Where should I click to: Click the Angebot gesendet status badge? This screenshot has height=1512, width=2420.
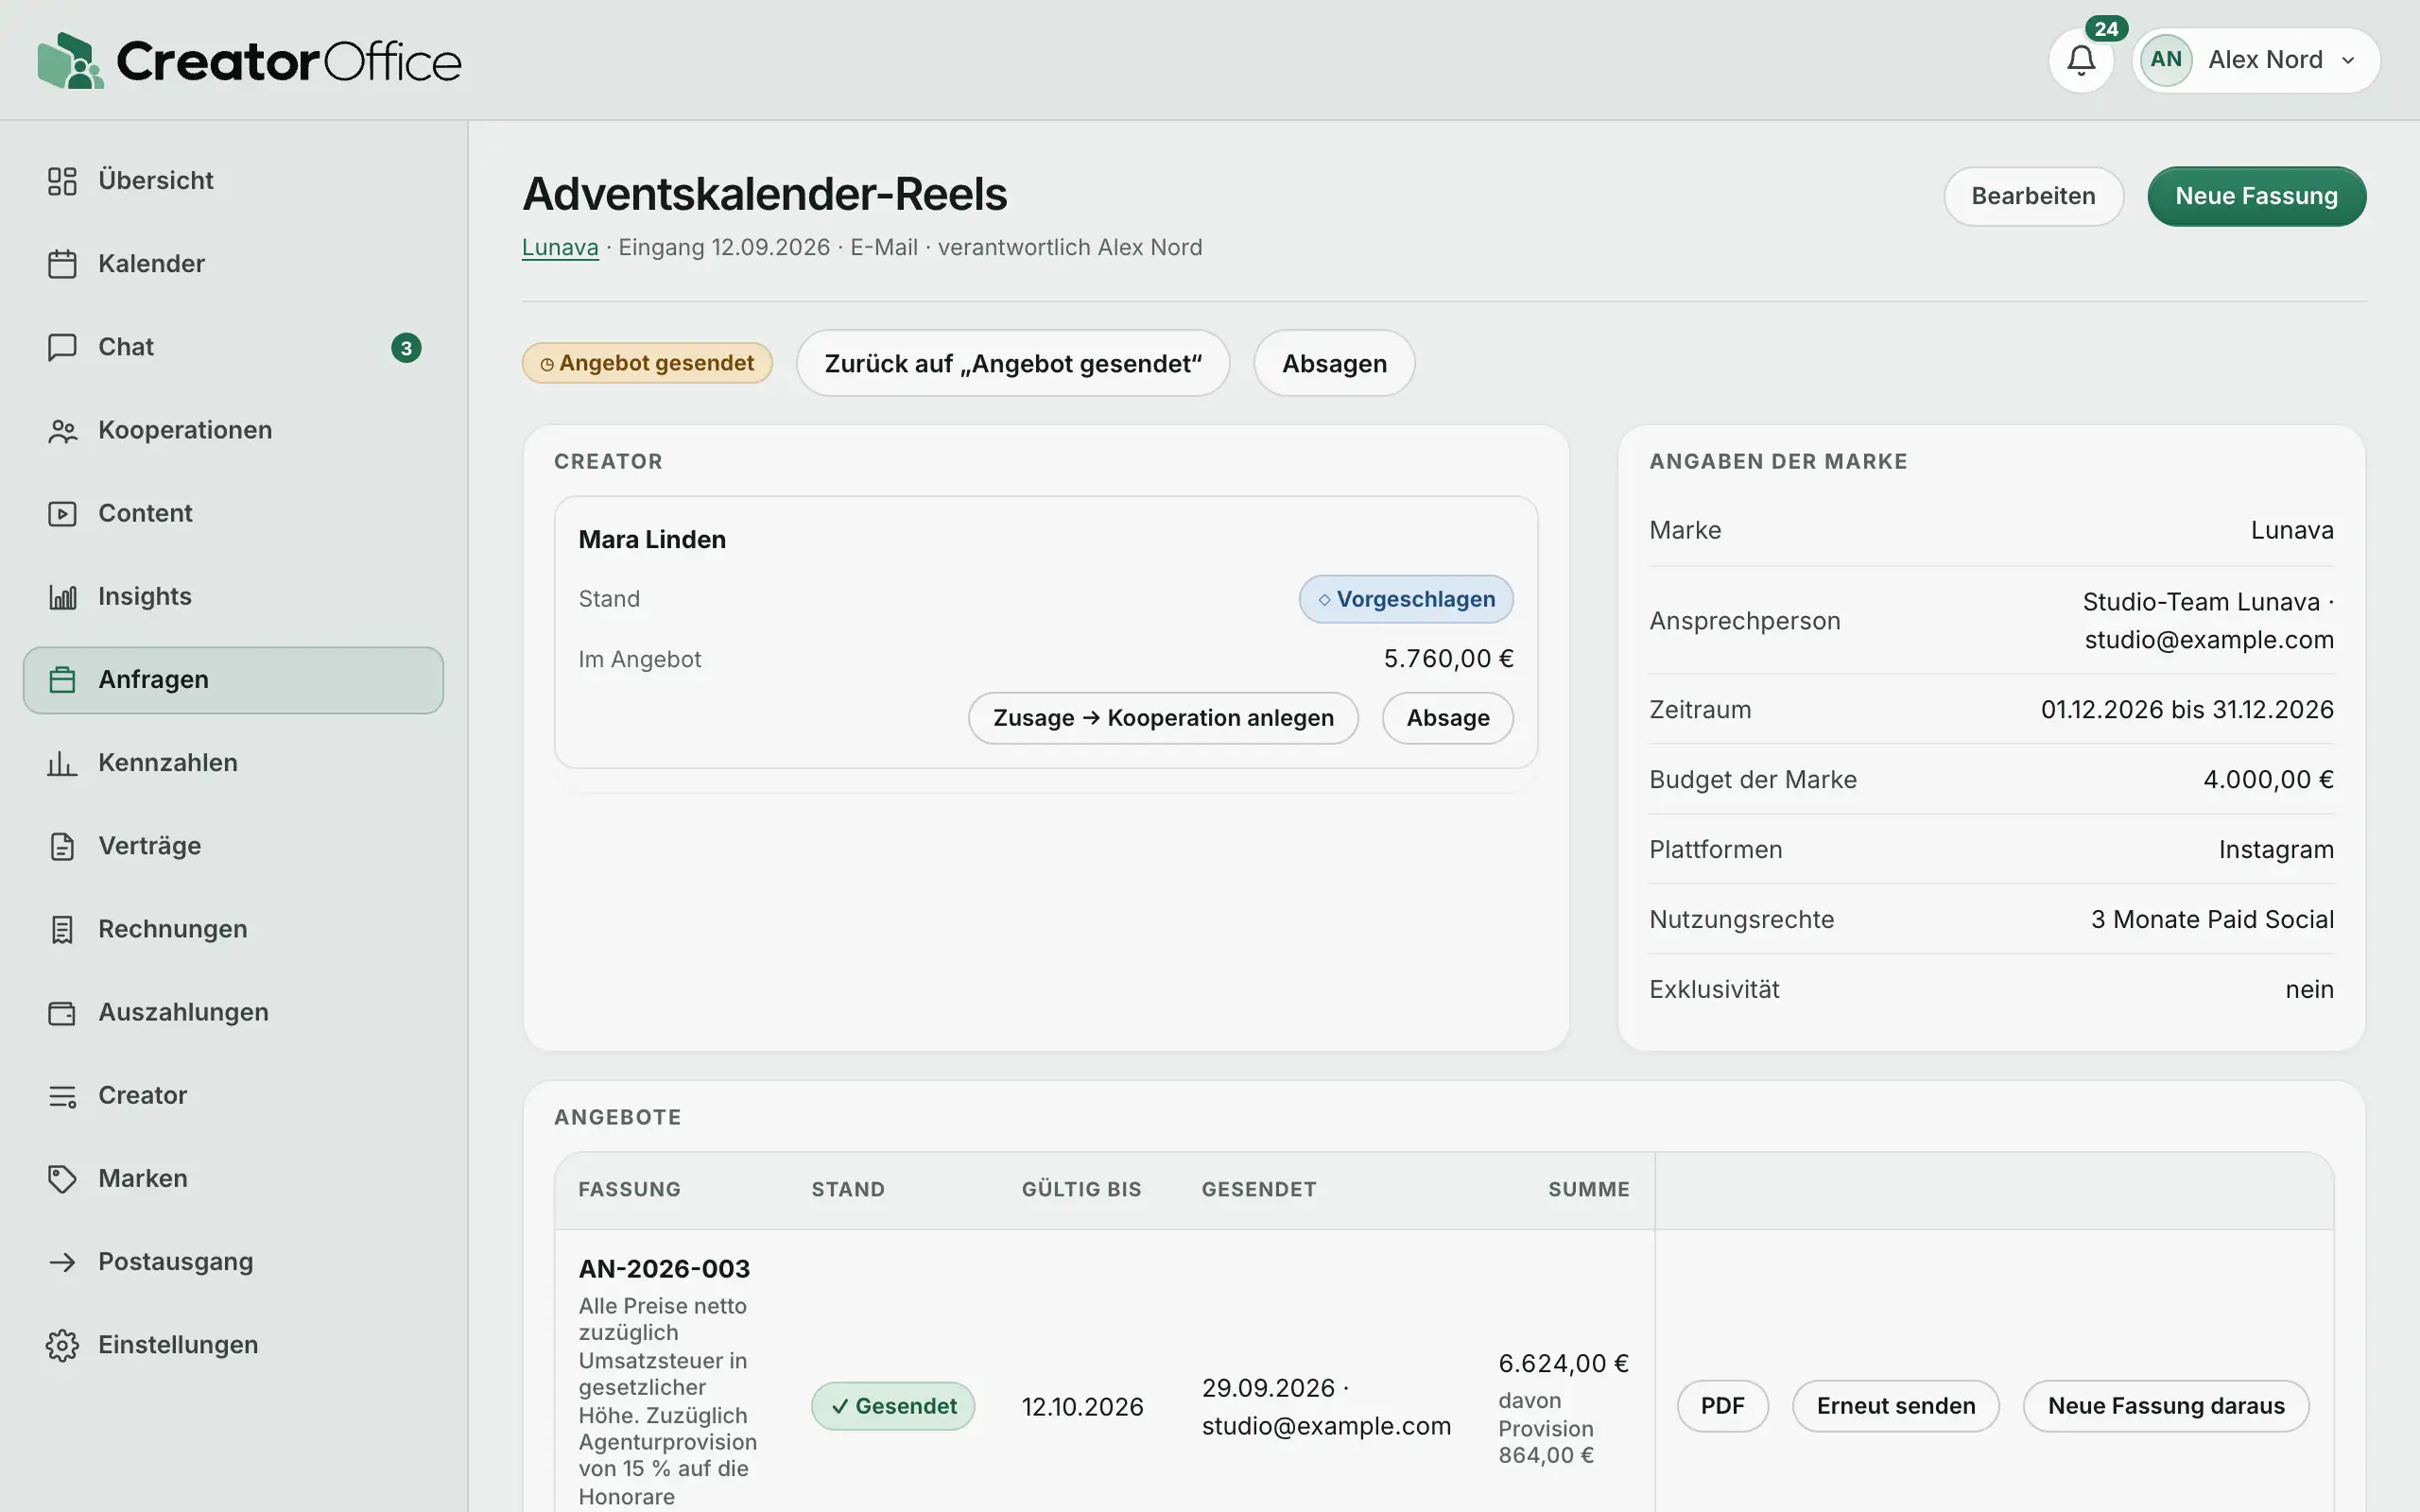click(647, 363)
